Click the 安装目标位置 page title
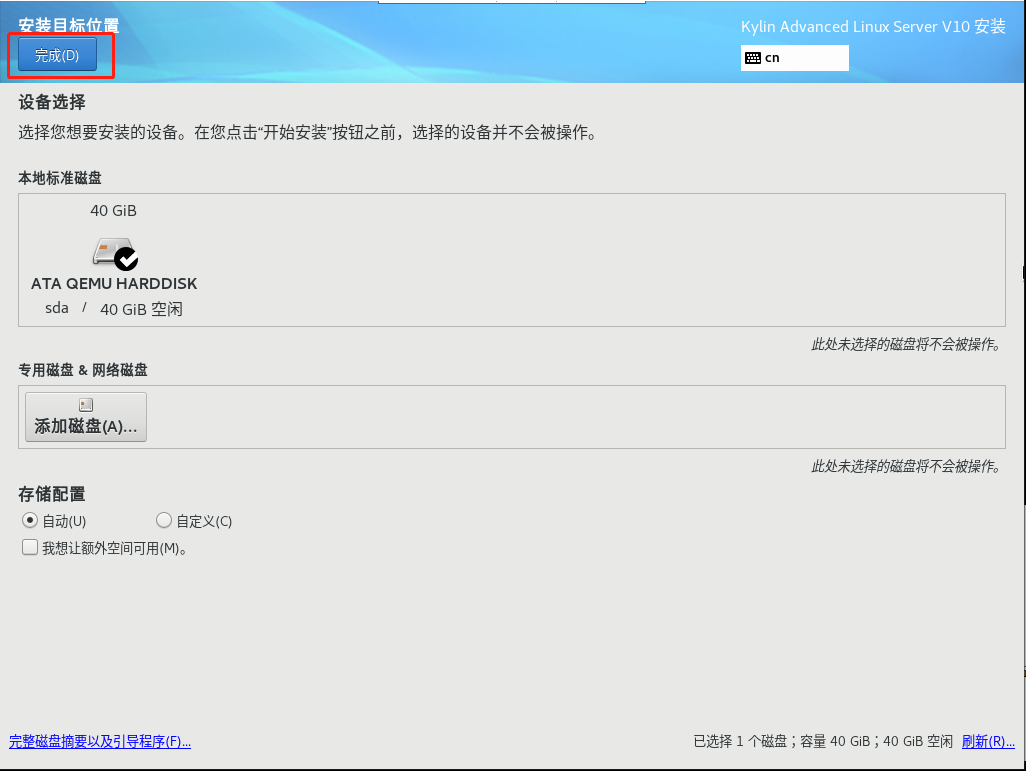The height and width of the screenshot is (771, 1026). coord(68,25)
